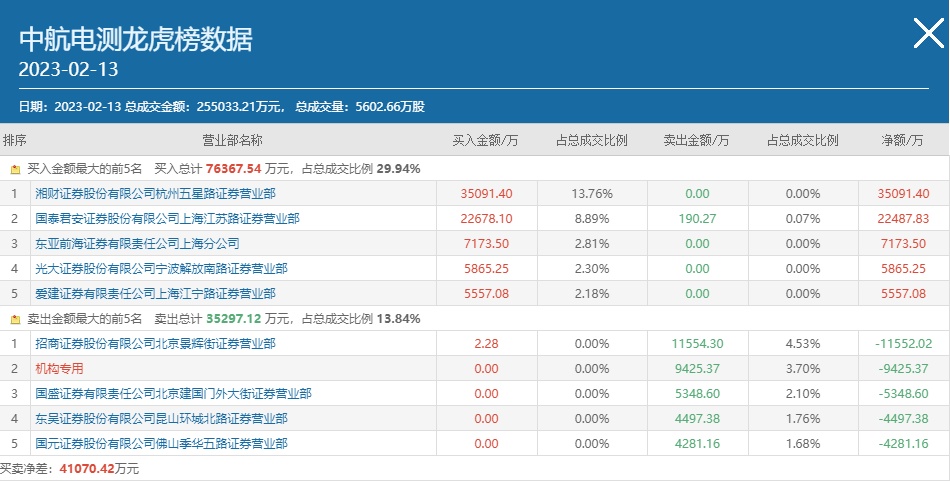Select 东吴证券昆山环城北路证券营业部 link
Viewport: 950px width, 481px height.
pos(161,418)
